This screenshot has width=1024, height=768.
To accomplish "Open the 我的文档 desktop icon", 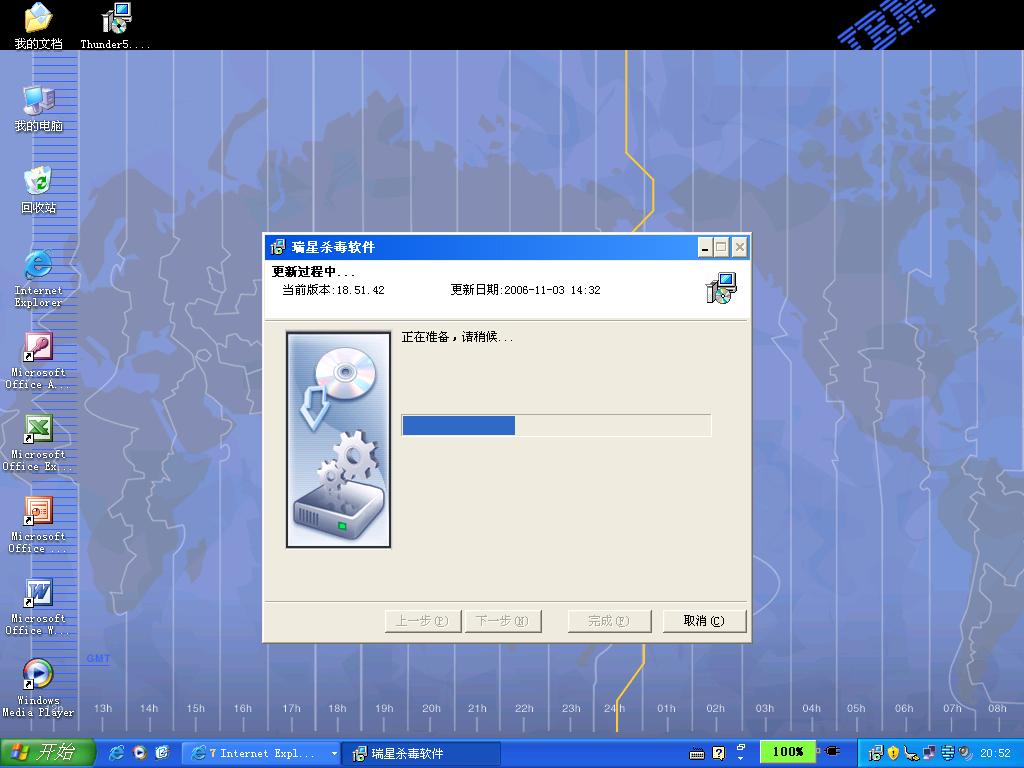I will (x=39, y=26).
